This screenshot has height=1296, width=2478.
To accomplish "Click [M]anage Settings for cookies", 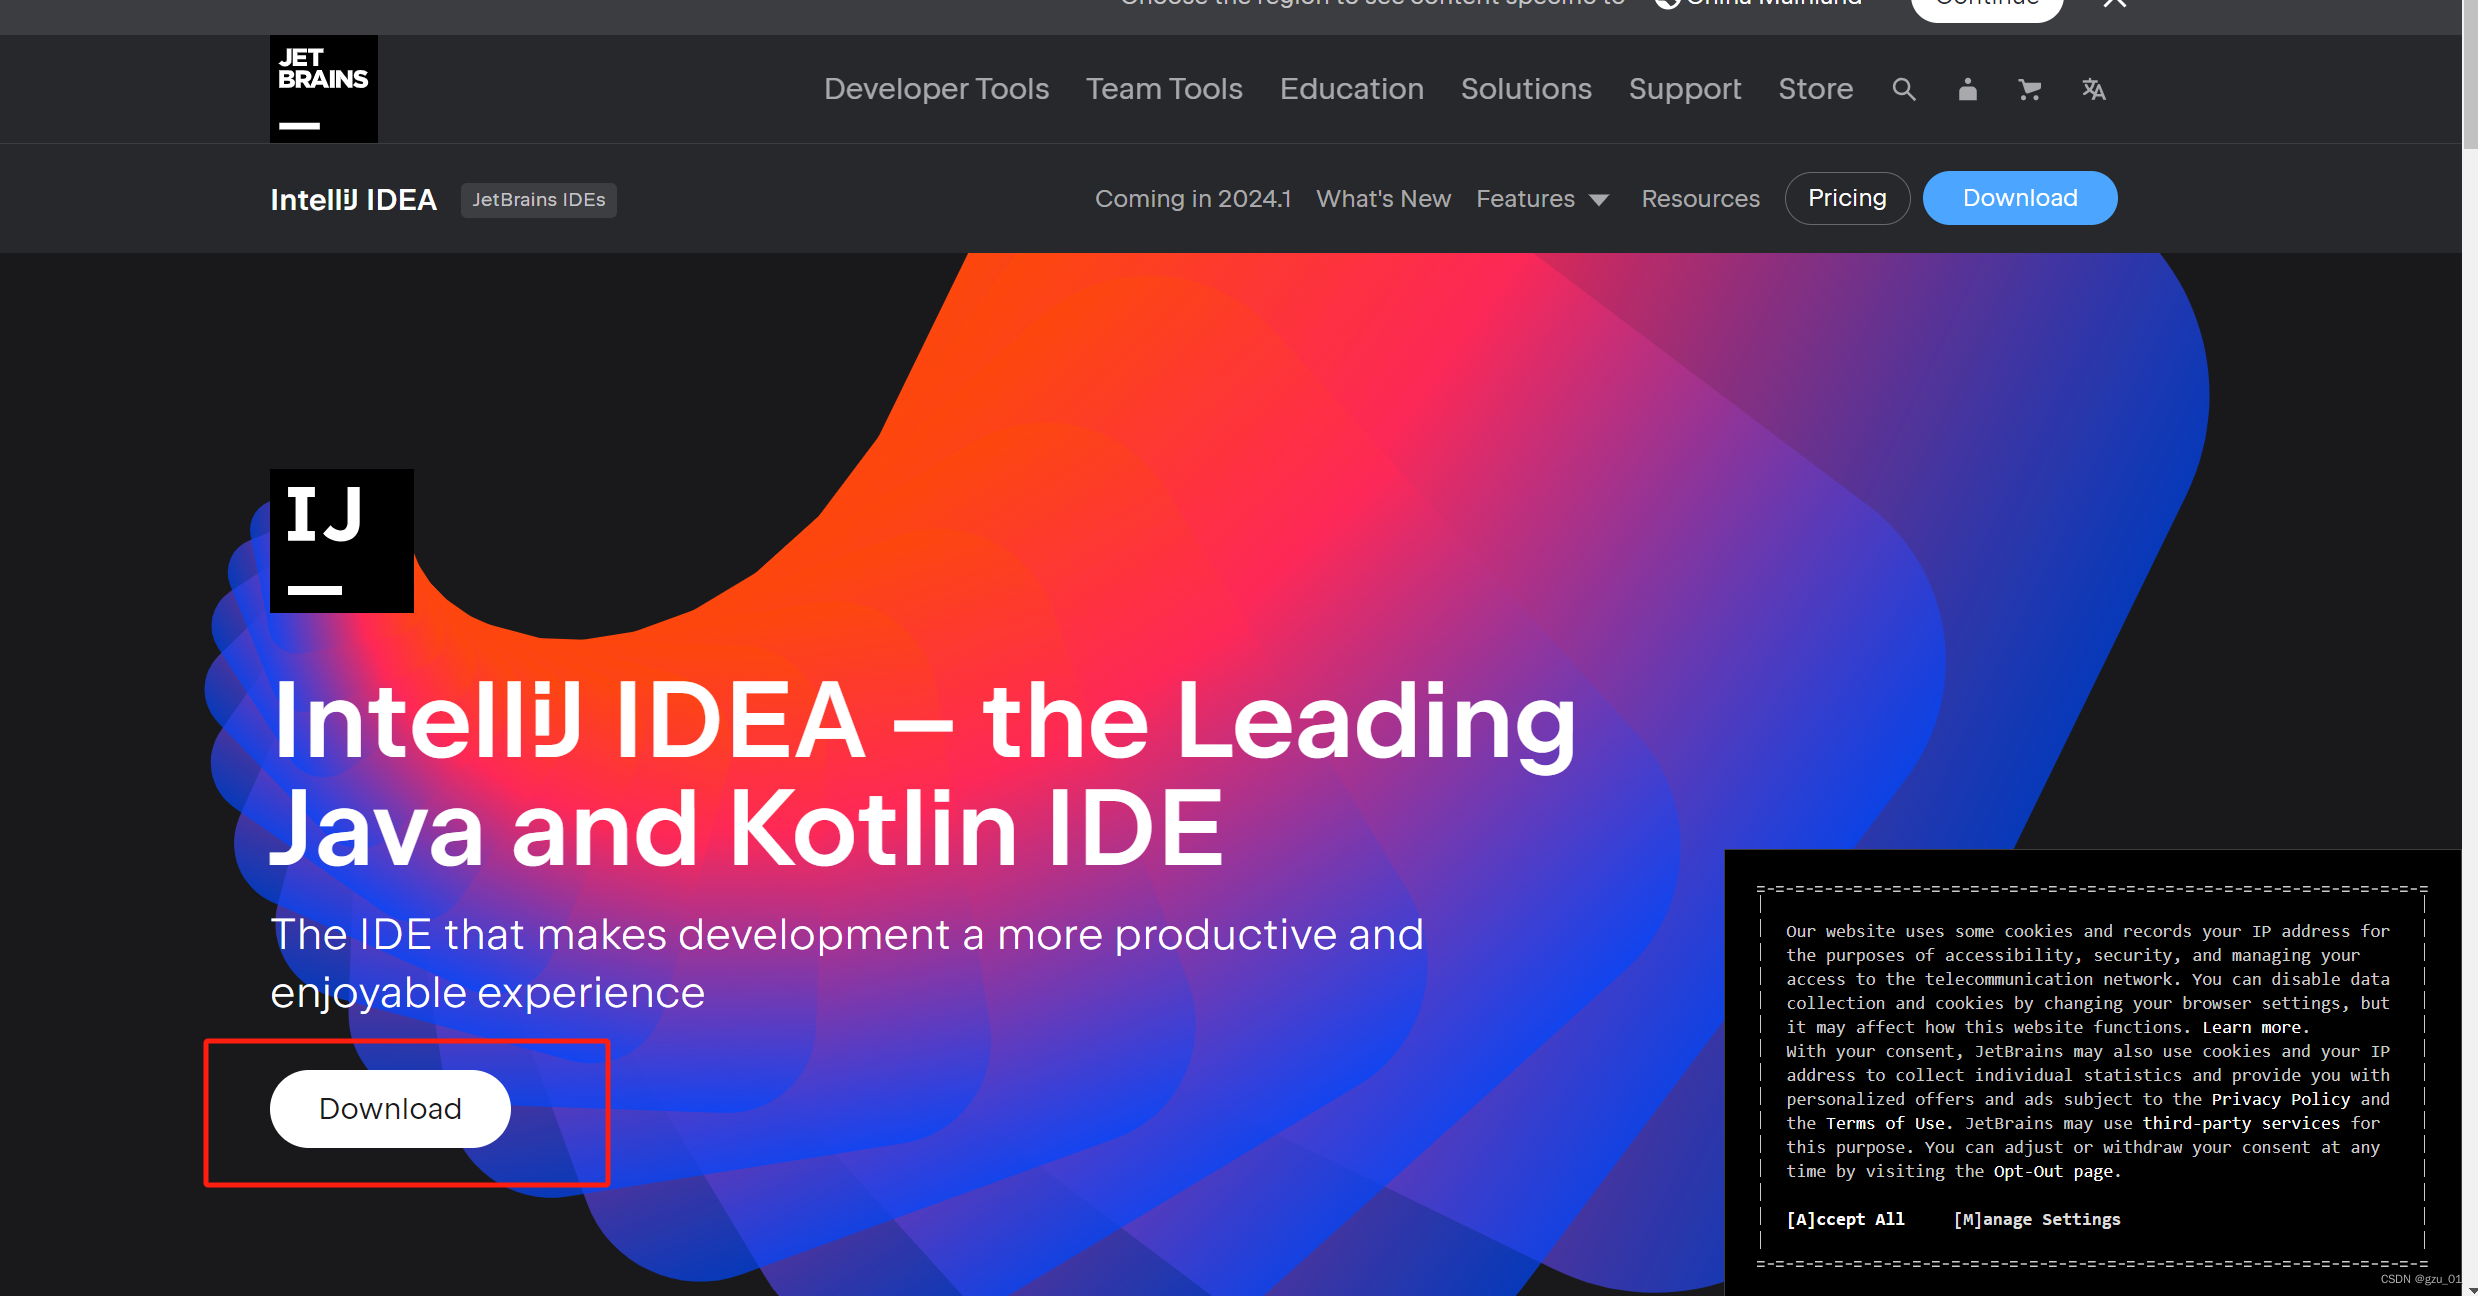I will pyautogui.click(x=2037, y=1219).
